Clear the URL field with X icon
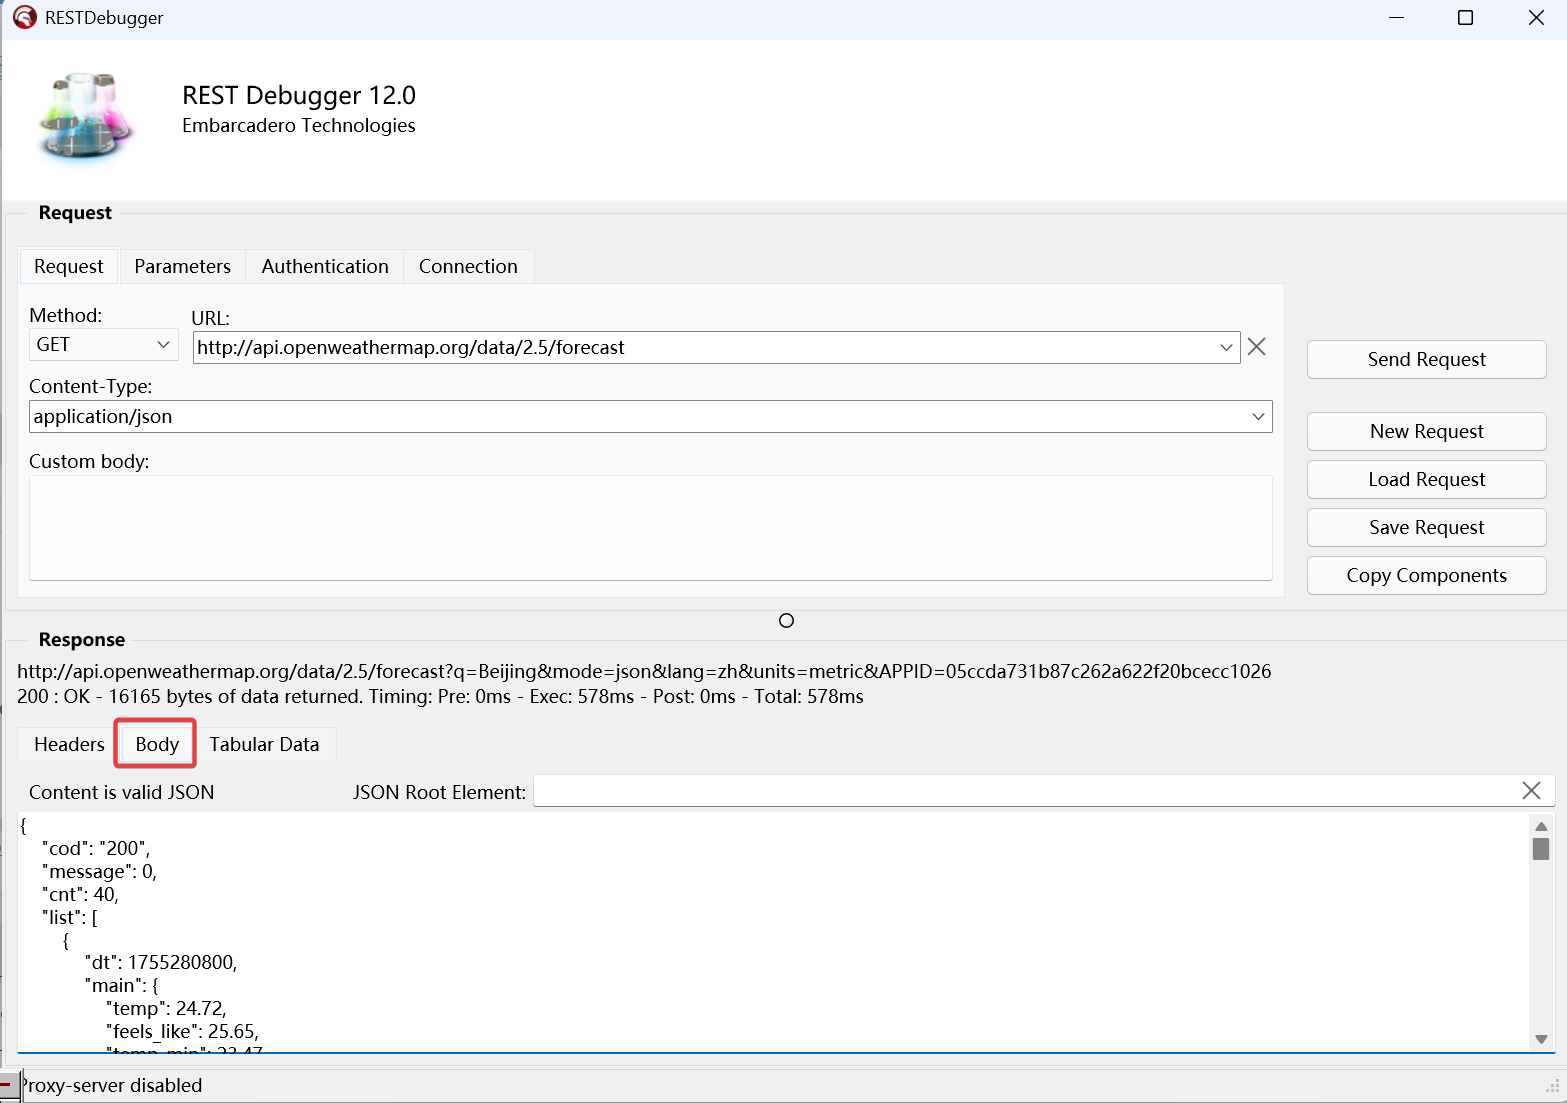1567x1103 pixels. click(1257, 347)
